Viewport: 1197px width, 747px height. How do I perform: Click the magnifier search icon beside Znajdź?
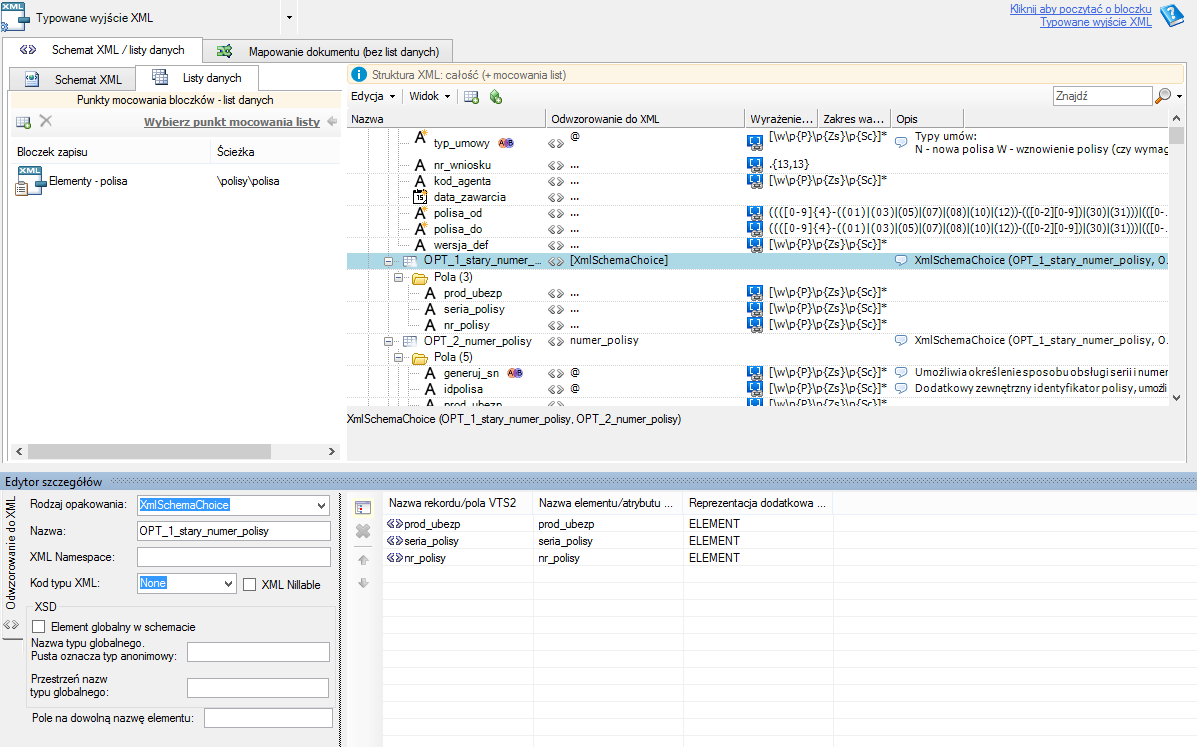pos(1163,96)
